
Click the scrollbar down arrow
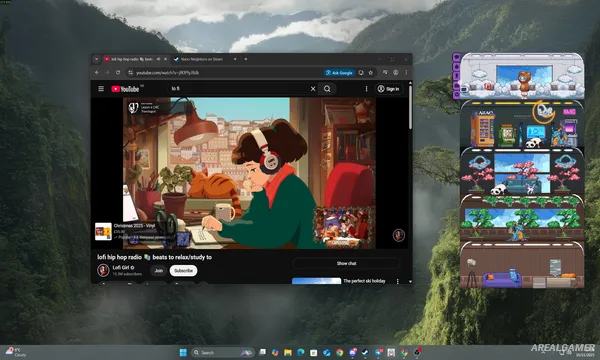pos(410,282)
